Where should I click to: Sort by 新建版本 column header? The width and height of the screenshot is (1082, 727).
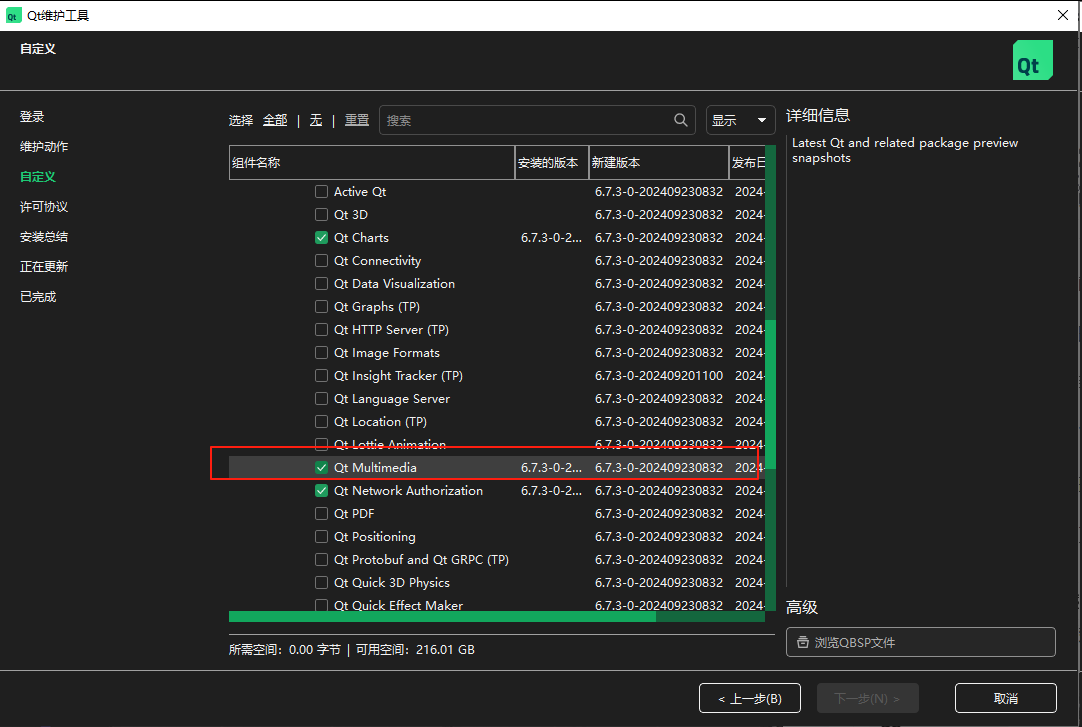[659, 163]
